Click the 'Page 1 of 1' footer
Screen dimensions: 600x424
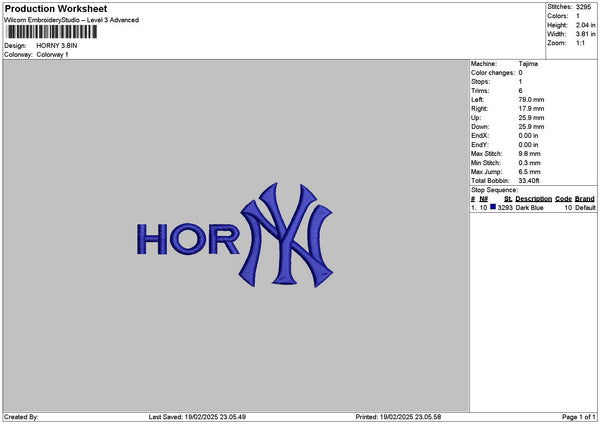tap(579, 417)
